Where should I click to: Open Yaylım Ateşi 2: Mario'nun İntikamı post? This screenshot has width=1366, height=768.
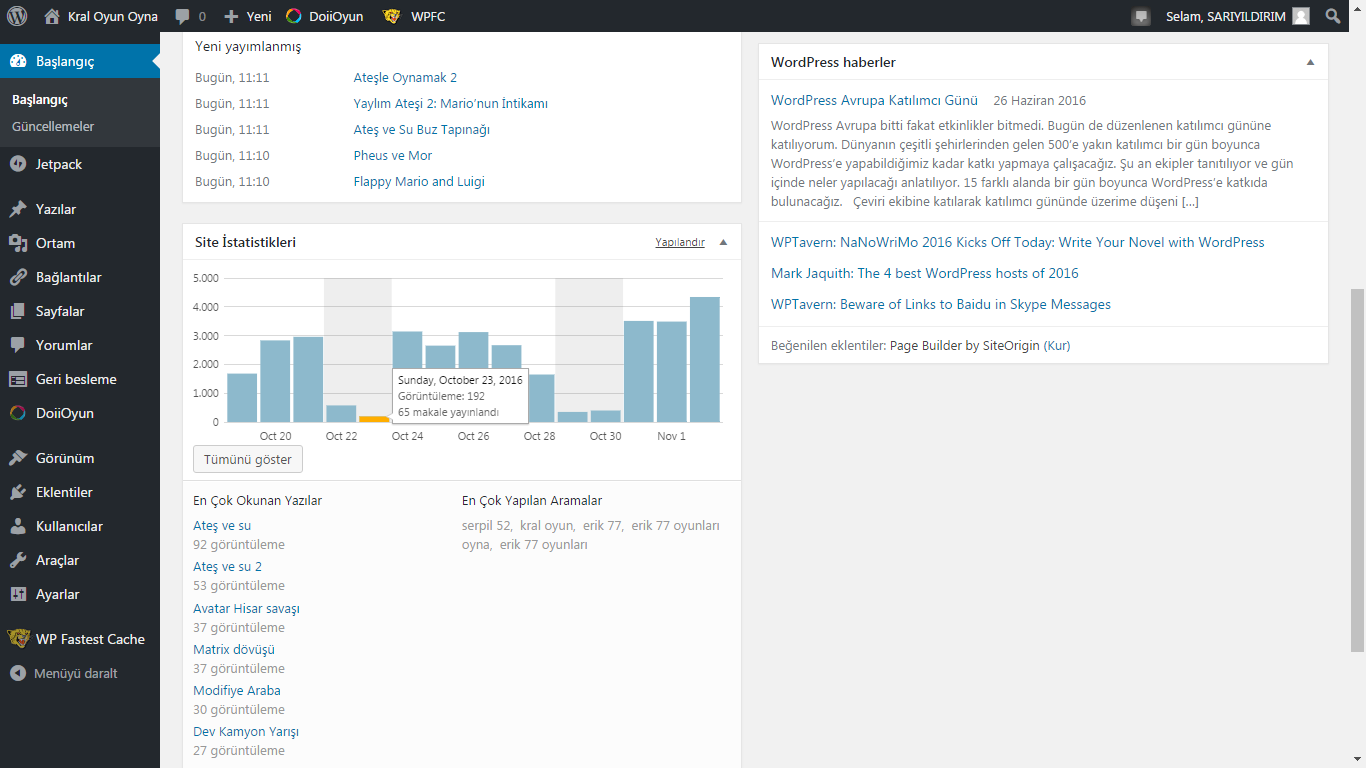tap(451, 104)
